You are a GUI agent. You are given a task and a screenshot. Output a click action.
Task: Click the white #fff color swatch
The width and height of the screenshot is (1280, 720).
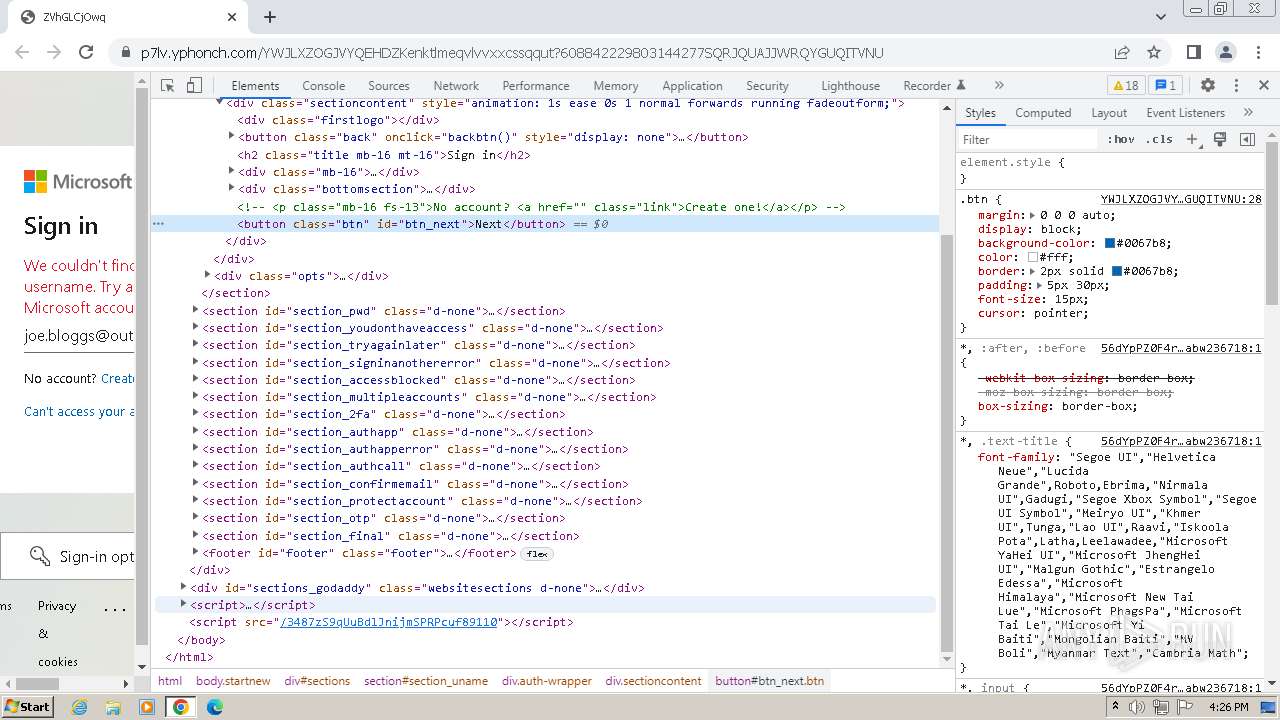[x=1033, y=257]
